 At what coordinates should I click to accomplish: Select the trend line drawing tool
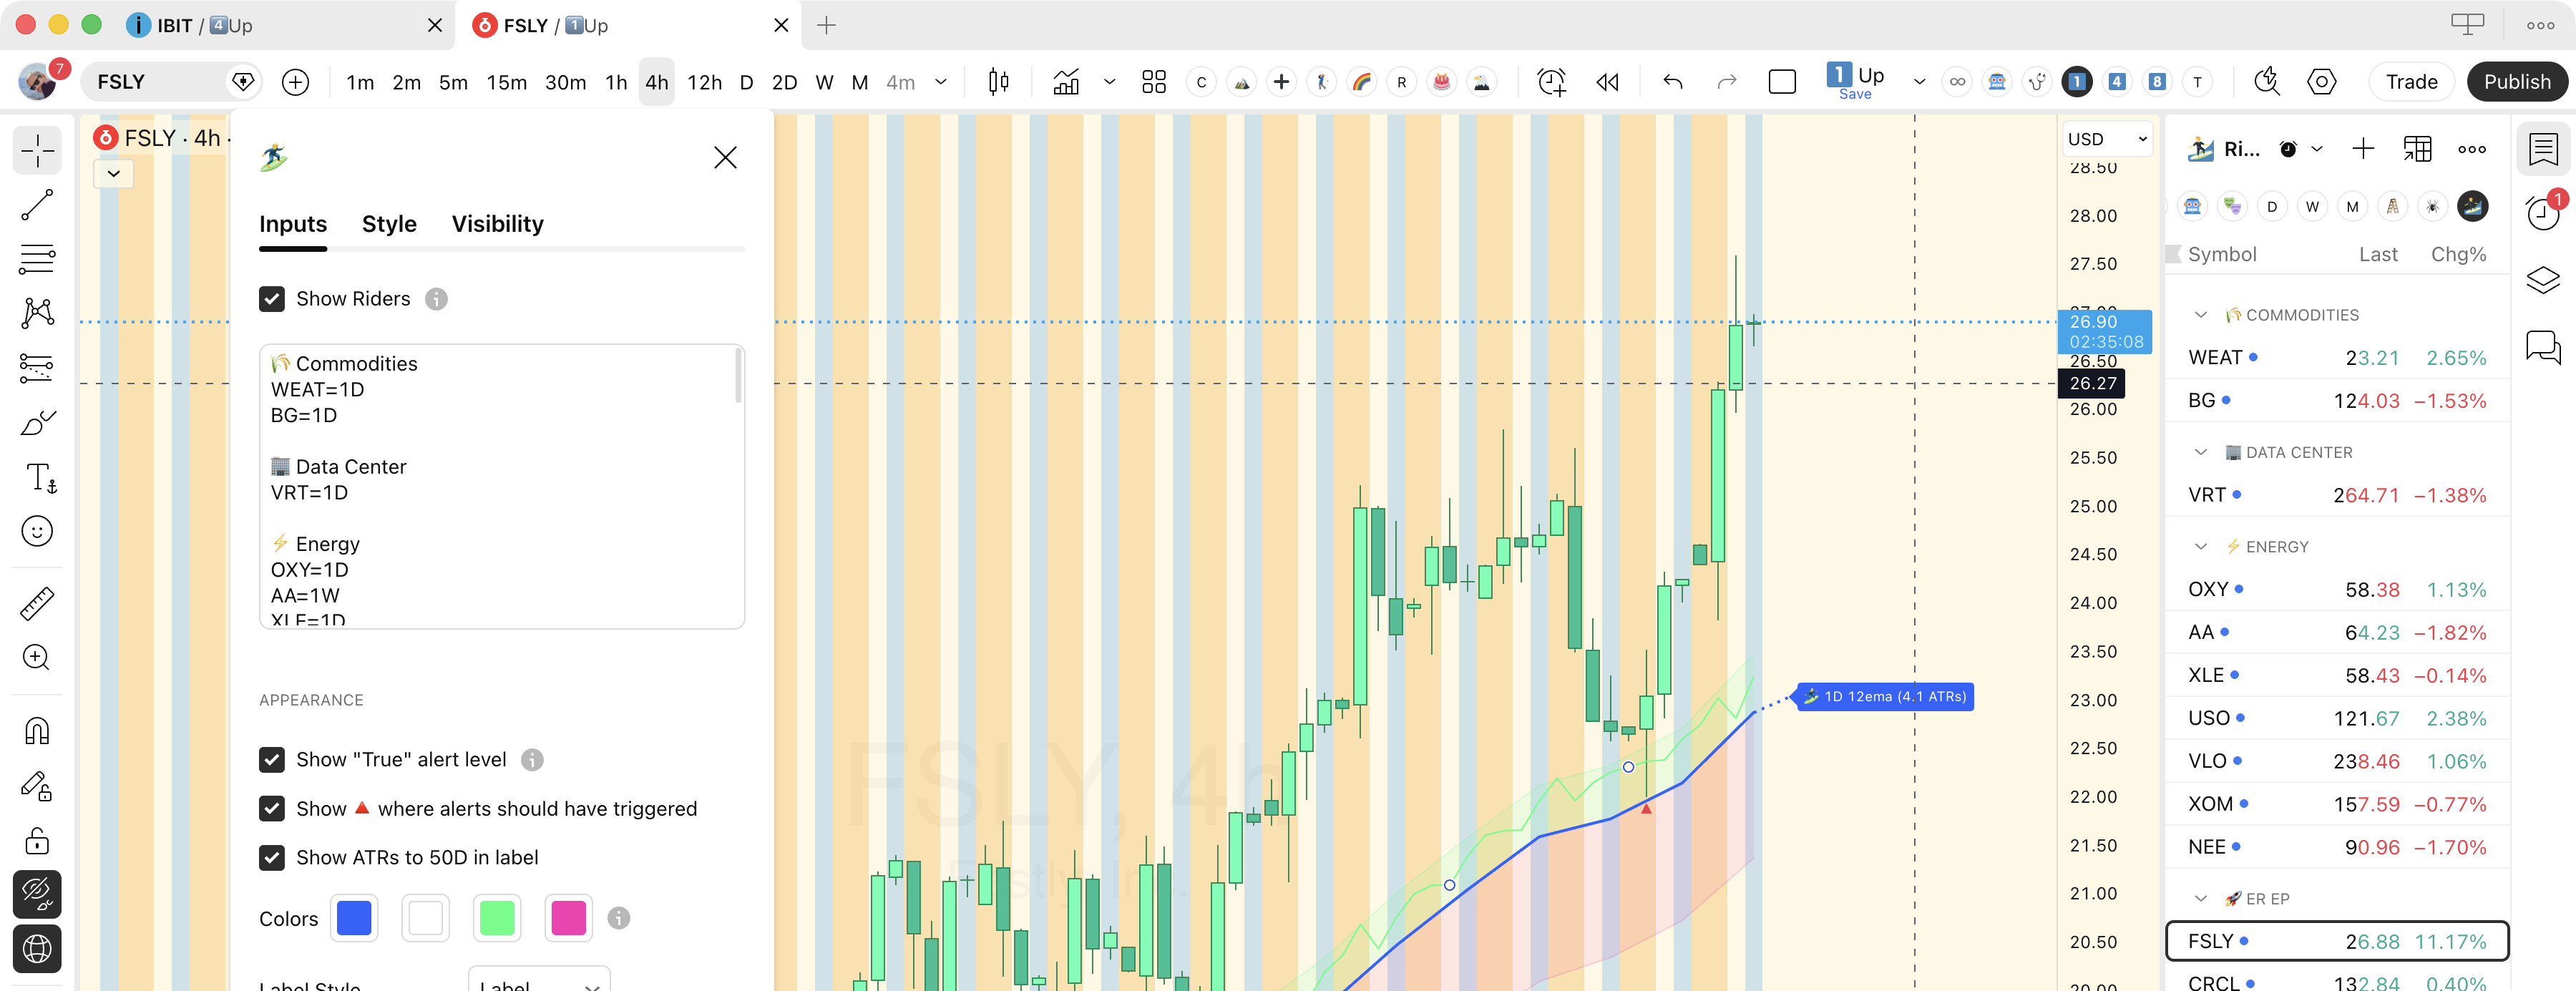(37, 205)
